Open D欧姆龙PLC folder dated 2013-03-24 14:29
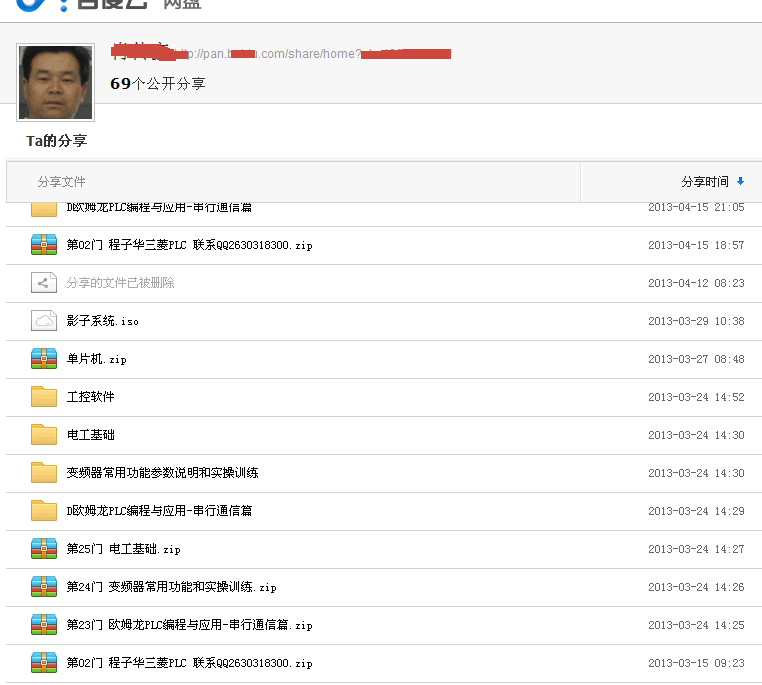The image size is (762, 685). tap(159, 511)
